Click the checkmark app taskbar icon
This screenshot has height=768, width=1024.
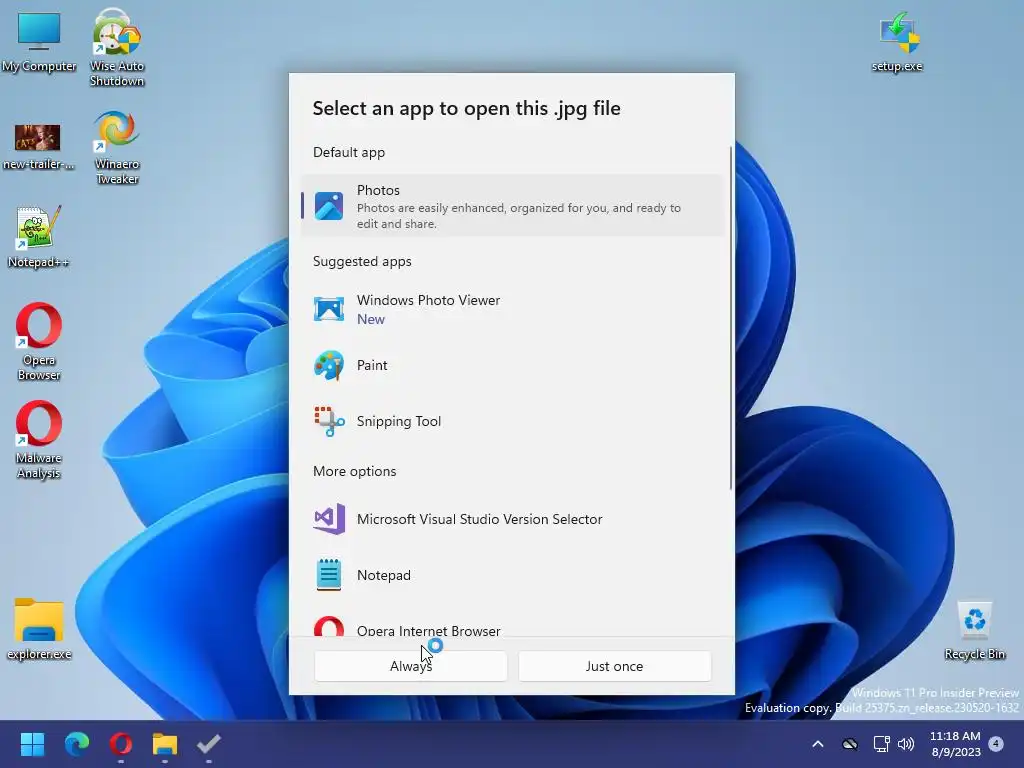pos(209,744)
